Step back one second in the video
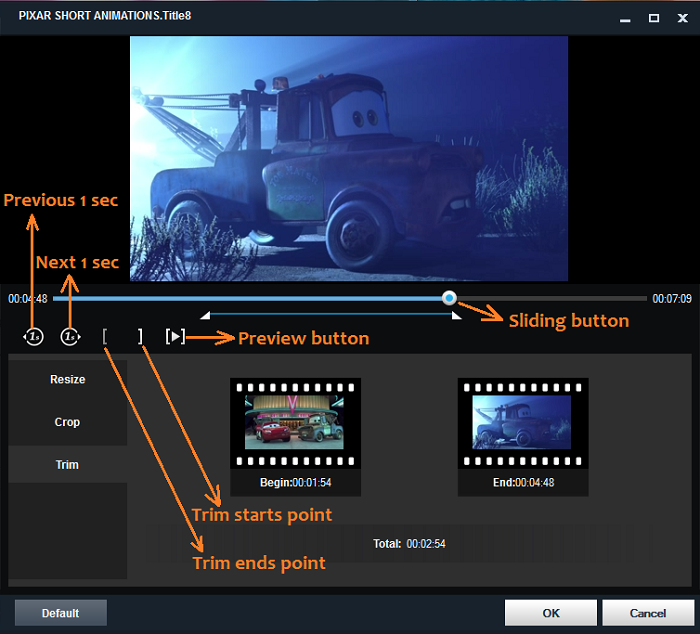 pyautogui.click(x=33, y=337)
